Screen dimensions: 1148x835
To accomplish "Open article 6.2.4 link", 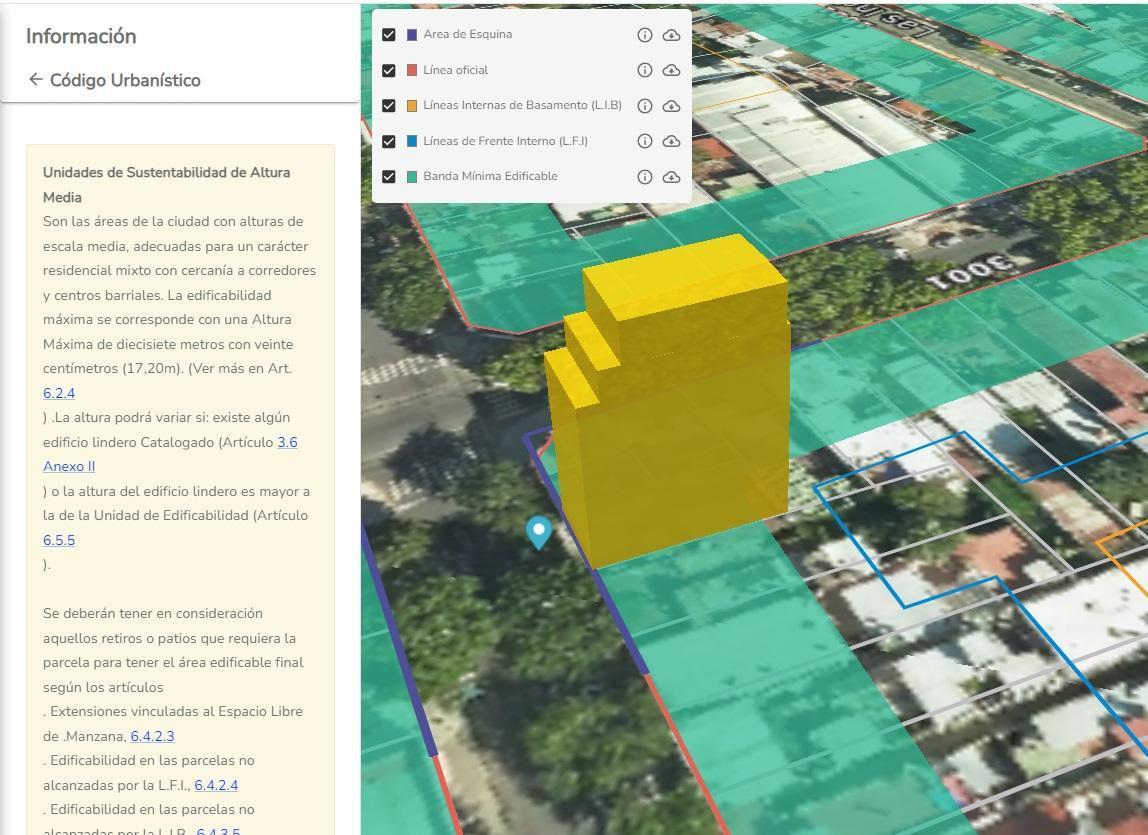I will click(x=59, y=393).
